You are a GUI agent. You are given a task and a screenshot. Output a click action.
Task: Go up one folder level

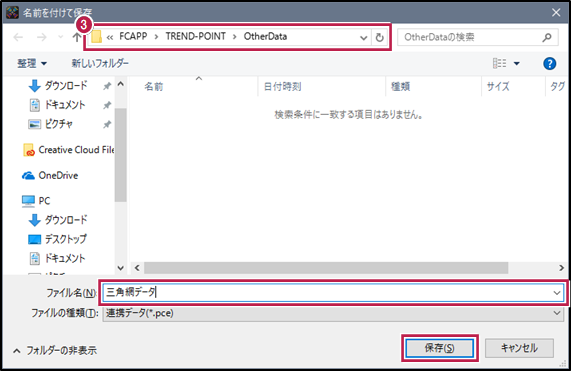[76, 37]
